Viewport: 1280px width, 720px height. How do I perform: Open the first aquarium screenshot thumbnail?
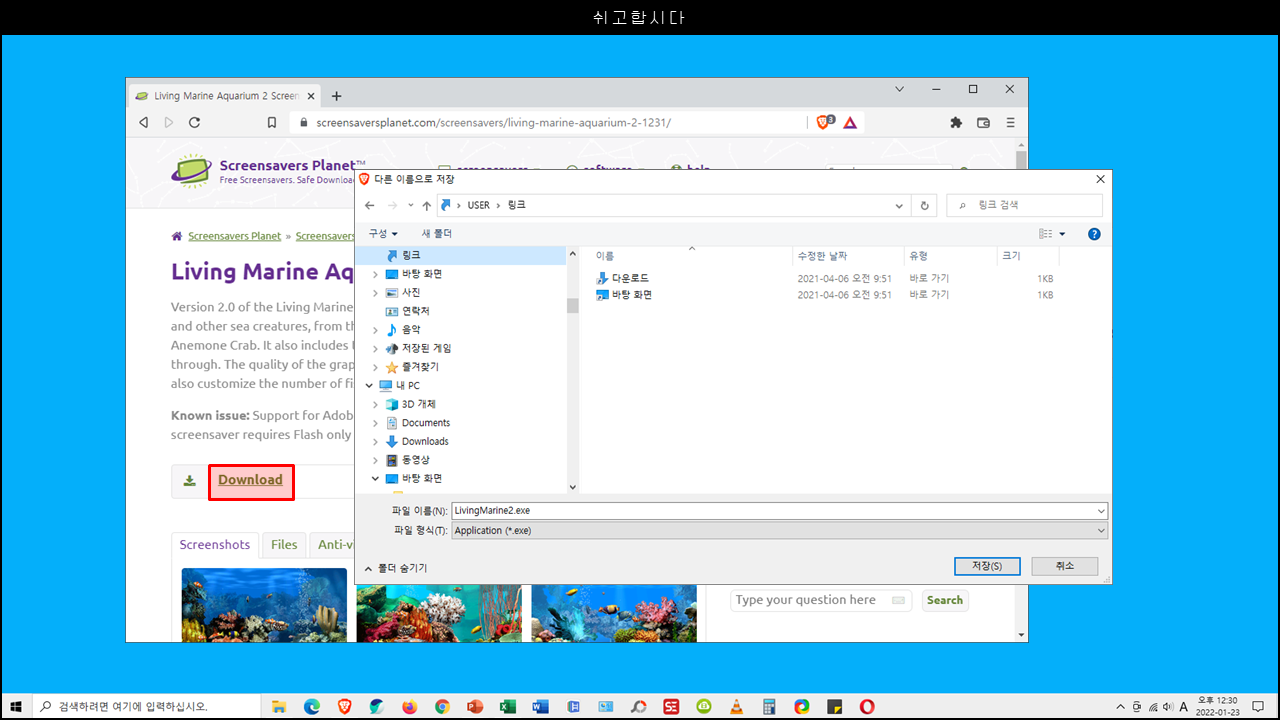click(264, 605)
